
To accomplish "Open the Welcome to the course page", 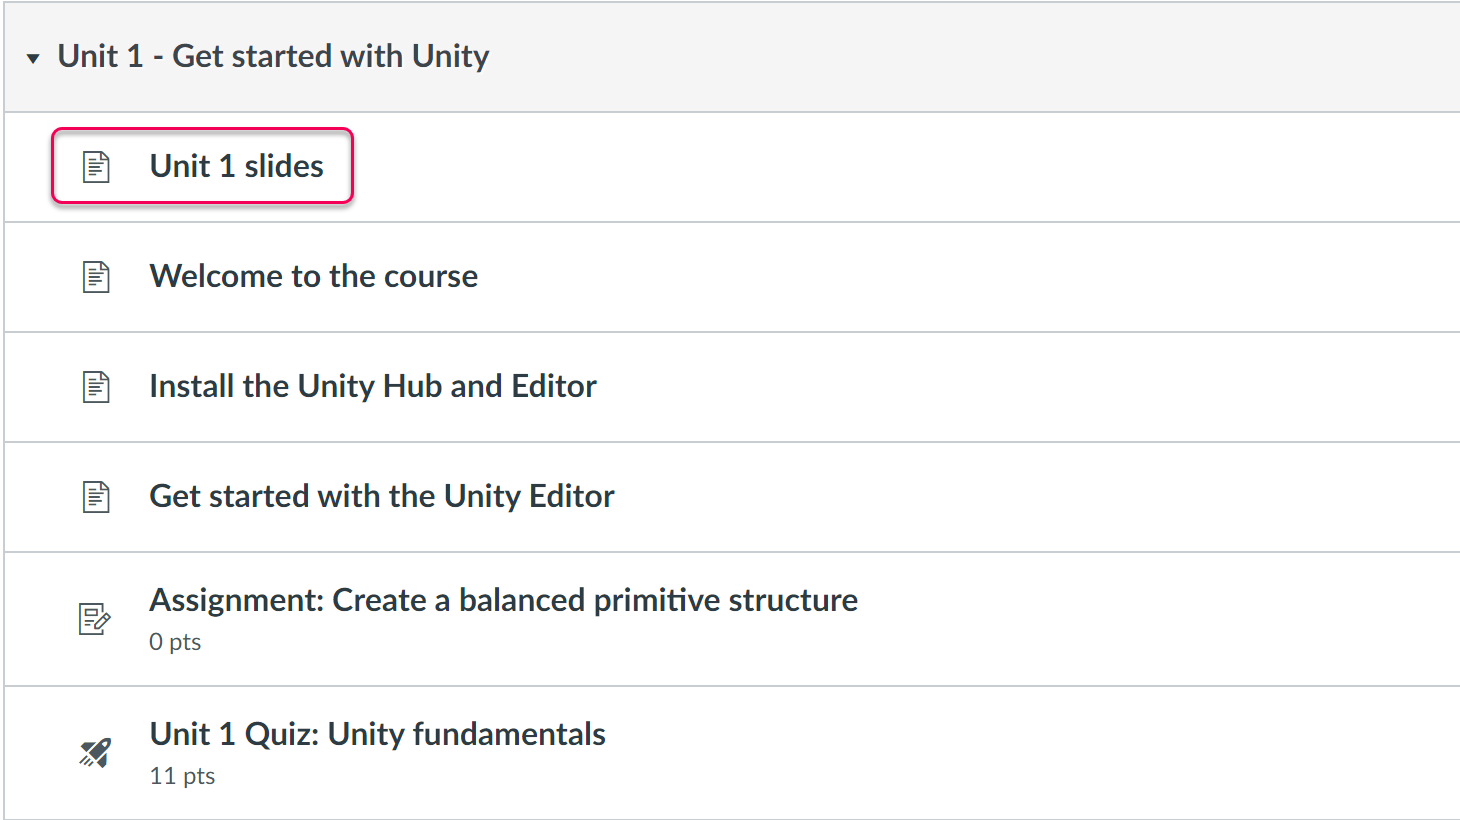I will (313, 276).
